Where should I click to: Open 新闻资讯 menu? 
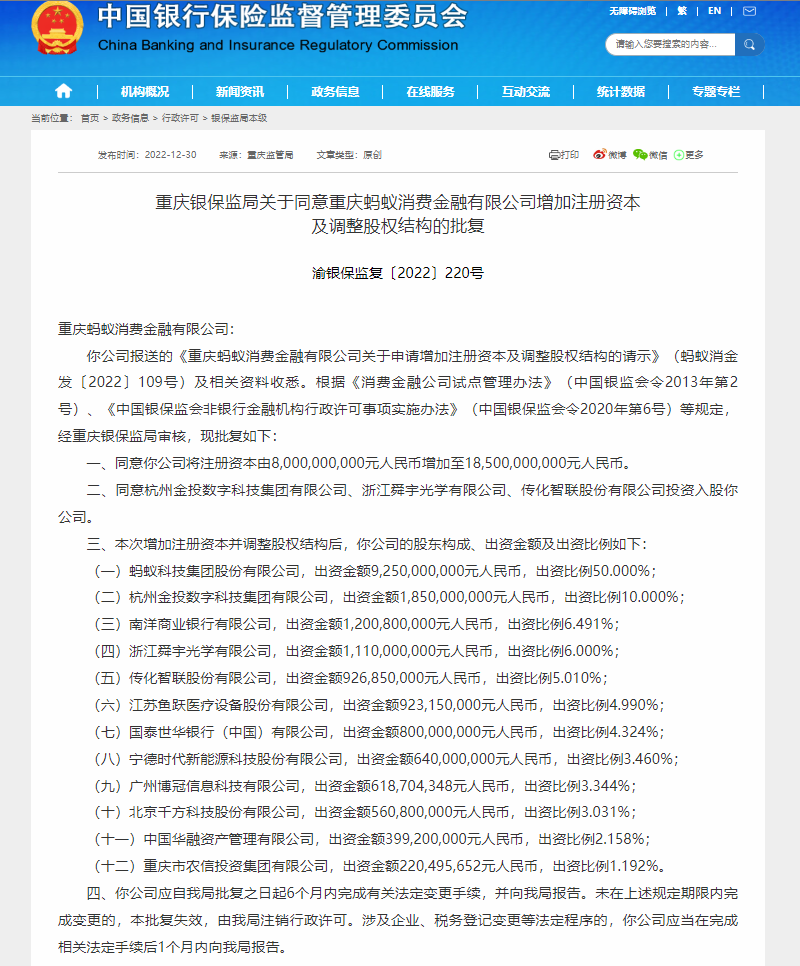(240, 92)
